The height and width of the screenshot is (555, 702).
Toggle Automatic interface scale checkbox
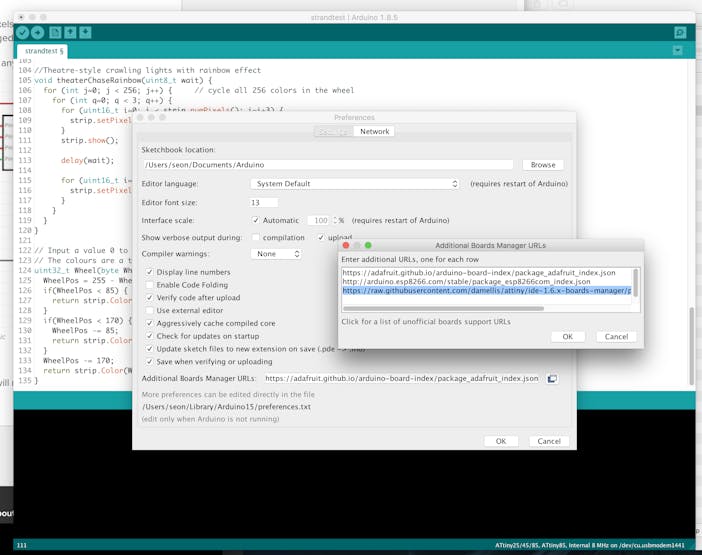coord(255,220)
